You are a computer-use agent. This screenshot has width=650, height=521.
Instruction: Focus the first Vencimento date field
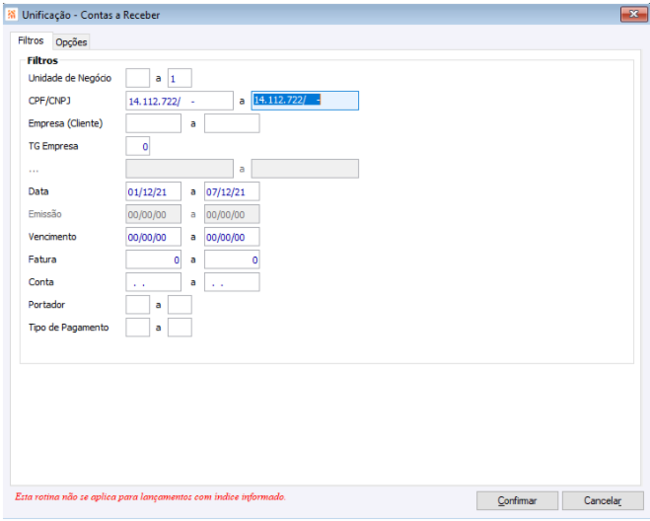153,237
